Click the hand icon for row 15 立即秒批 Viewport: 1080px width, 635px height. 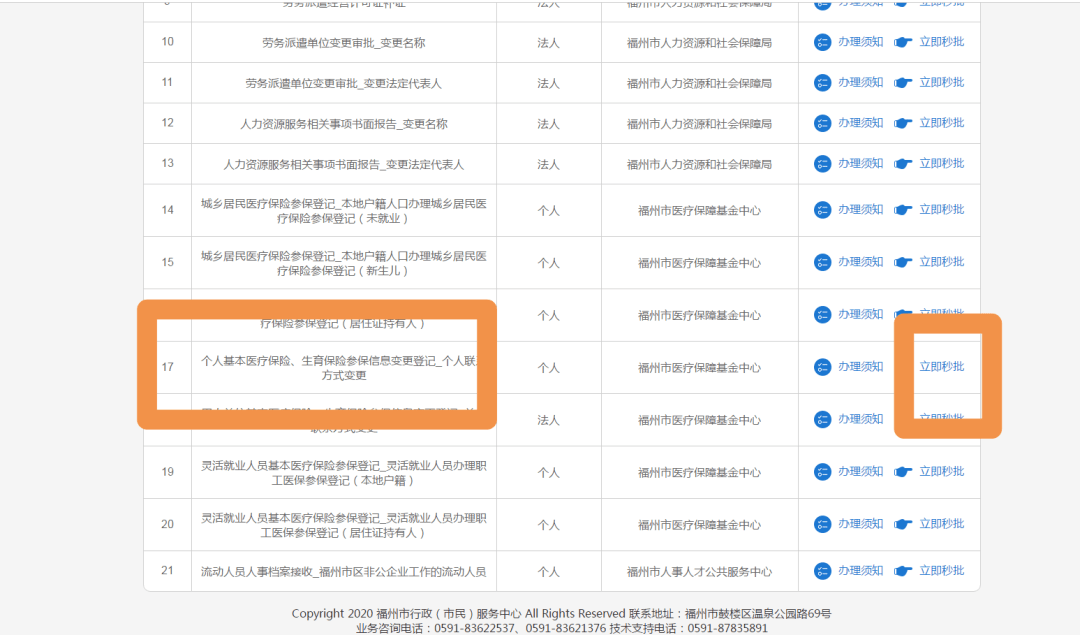coord(903,262)
